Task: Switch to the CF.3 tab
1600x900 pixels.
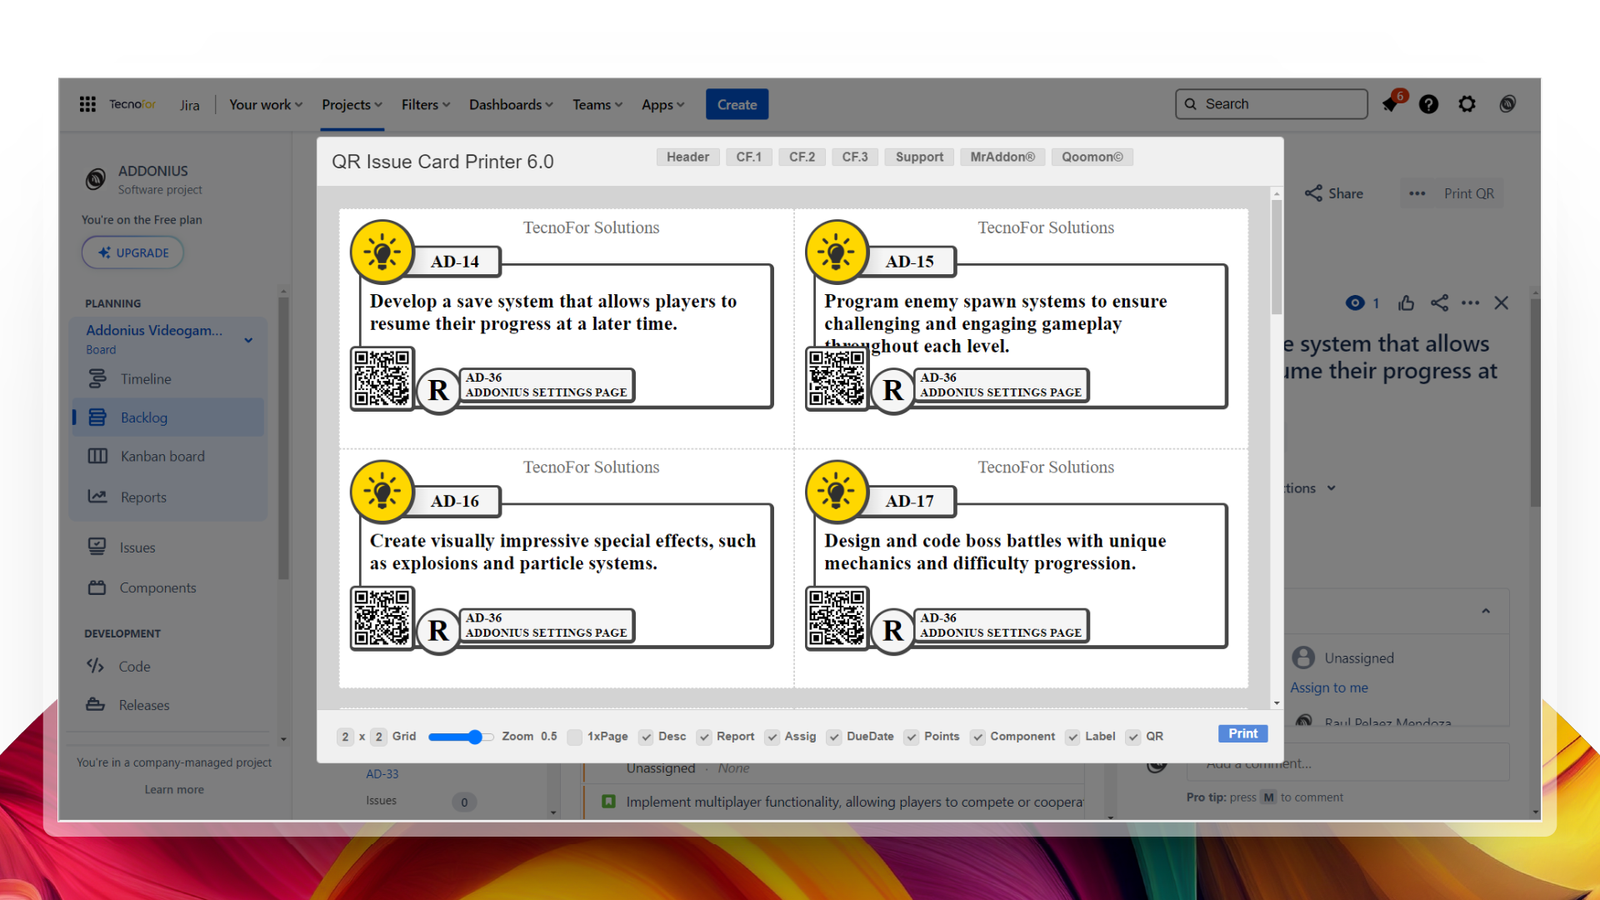Action: [855, 157]
